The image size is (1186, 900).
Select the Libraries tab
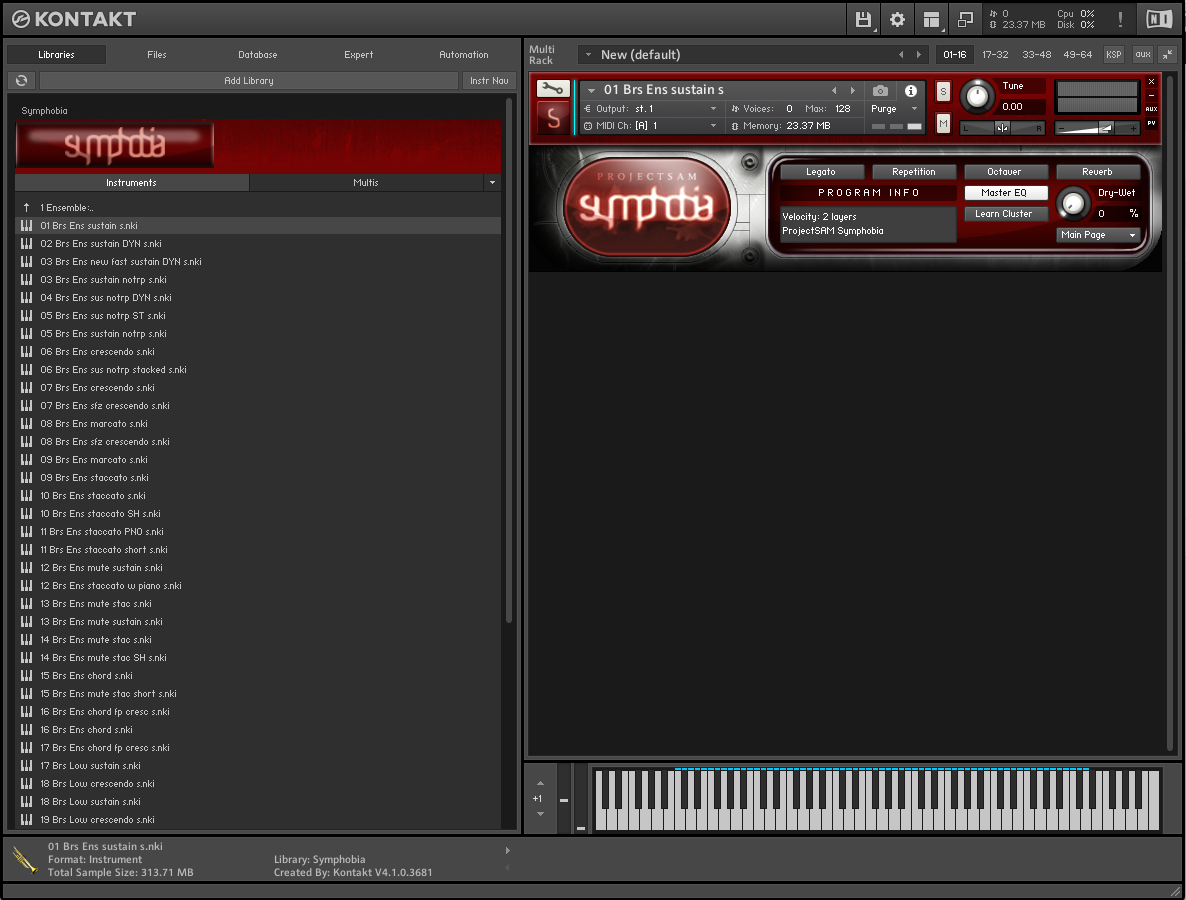click(57, 54)
